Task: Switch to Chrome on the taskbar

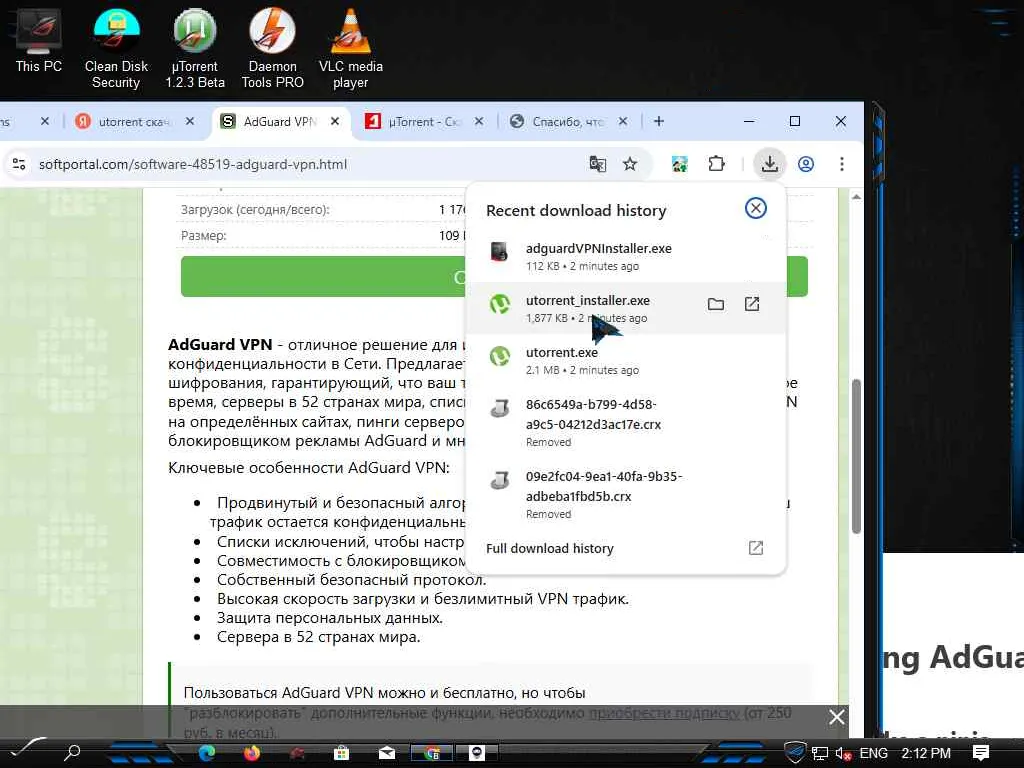Action: coord(432,753)
